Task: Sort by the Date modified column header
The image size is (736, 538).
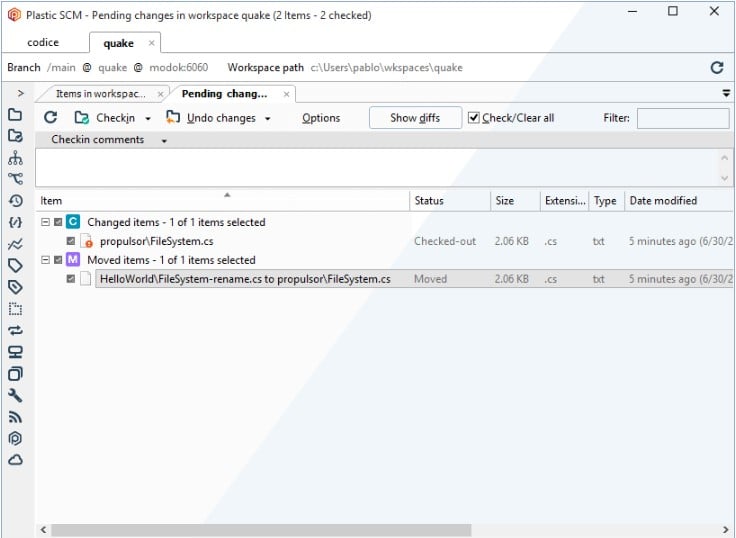Action: click(x=679, y=201)
